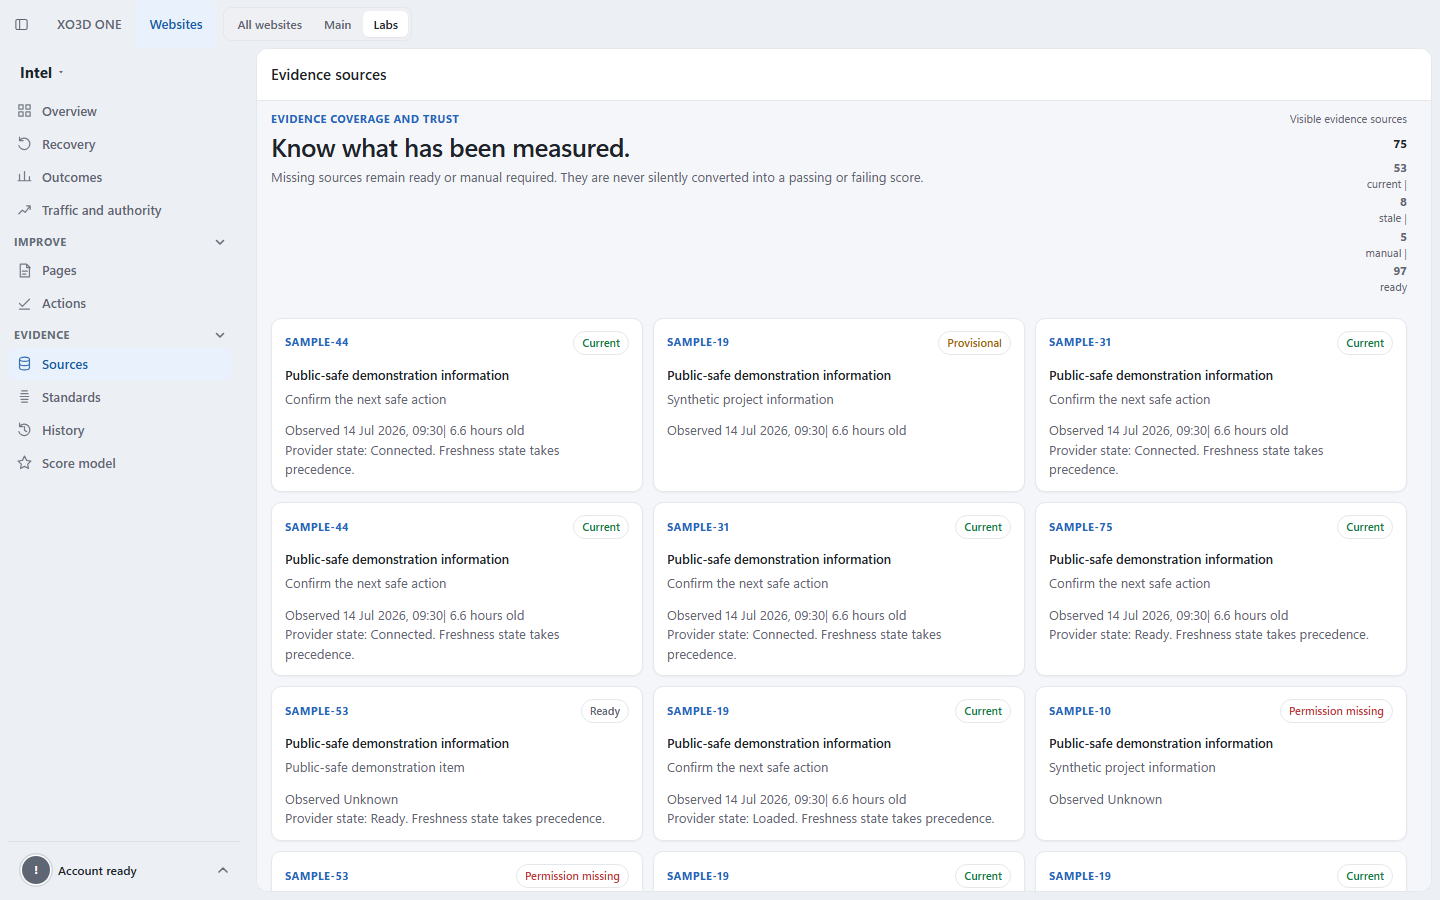The width and height of the screenshot is (1440, 900).
Task: Click the 'EVIDENCE COVERAGE AND TRUST' label
Action: coord(365,119)
